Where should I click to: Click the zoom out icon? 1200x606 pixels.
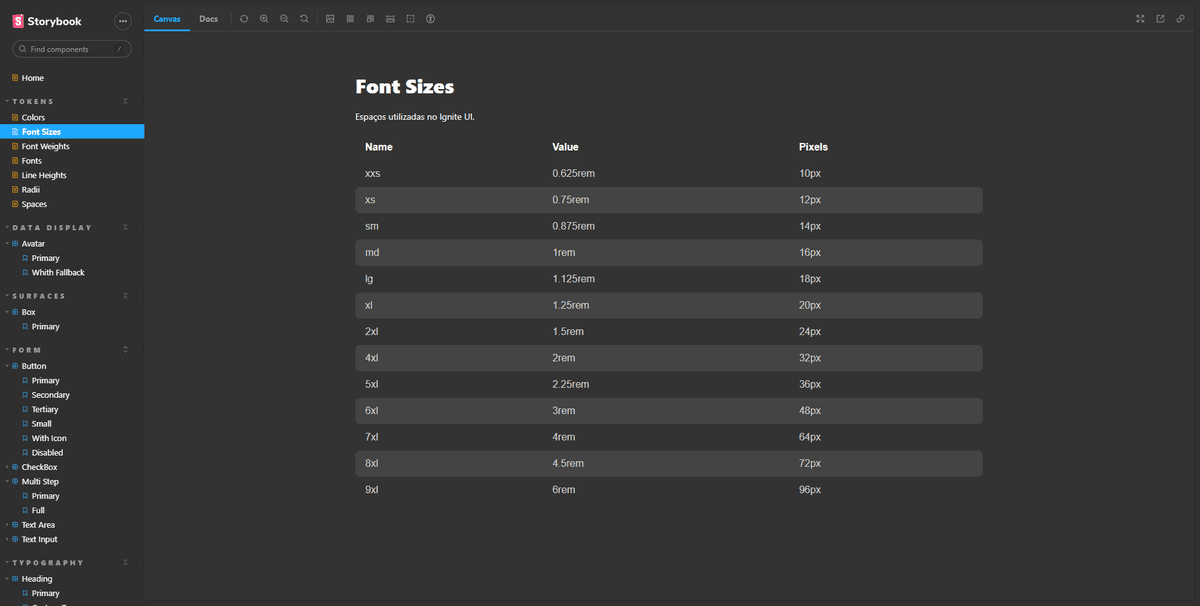click(284, 19)
